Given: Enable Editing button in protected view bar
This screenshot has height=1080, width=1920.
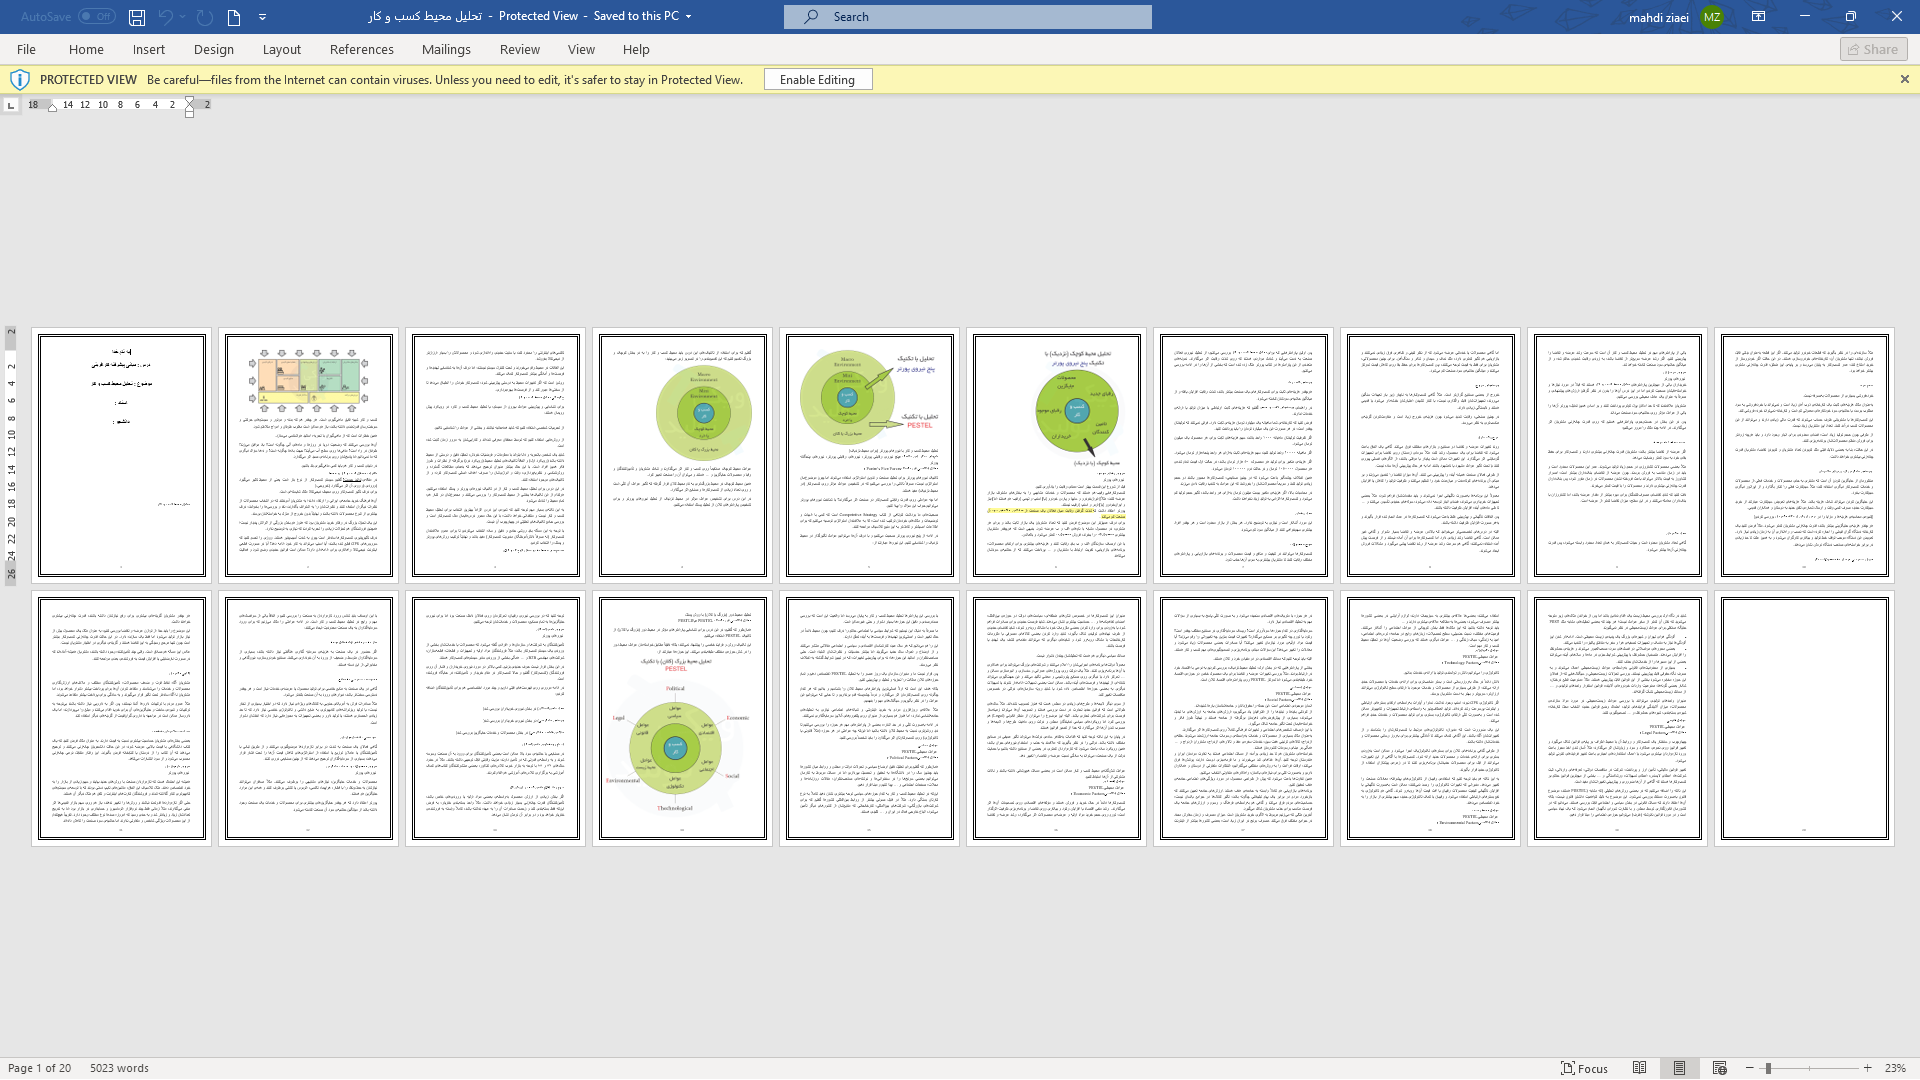Looking at the screenshot, I should 818,79.
